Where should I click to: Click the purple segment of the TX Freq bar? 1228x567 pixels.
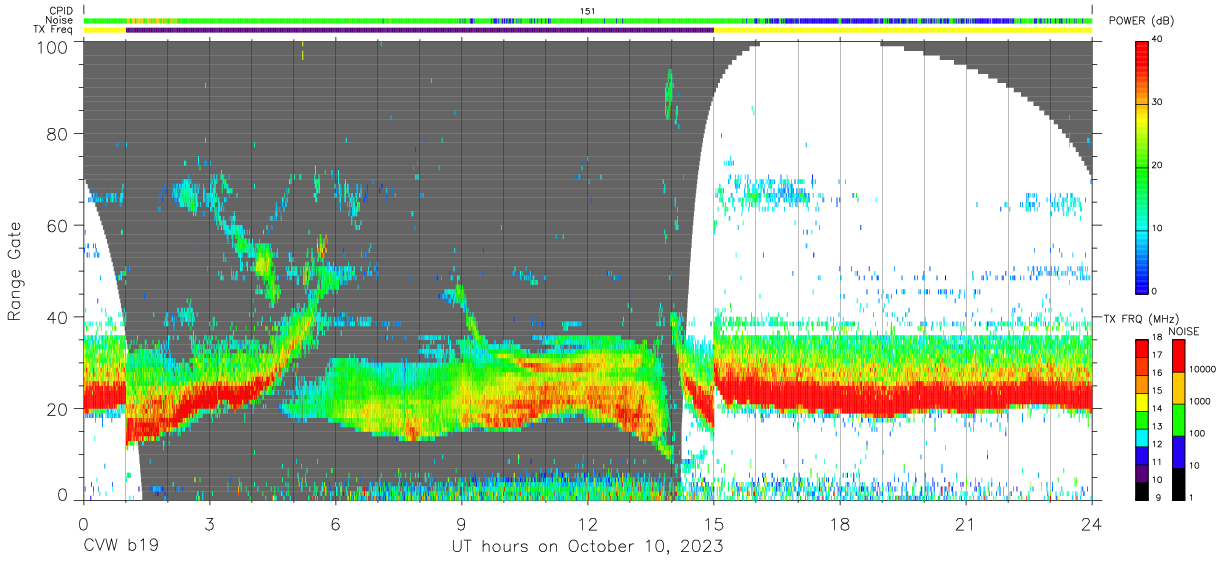click(x=420, y=30)
